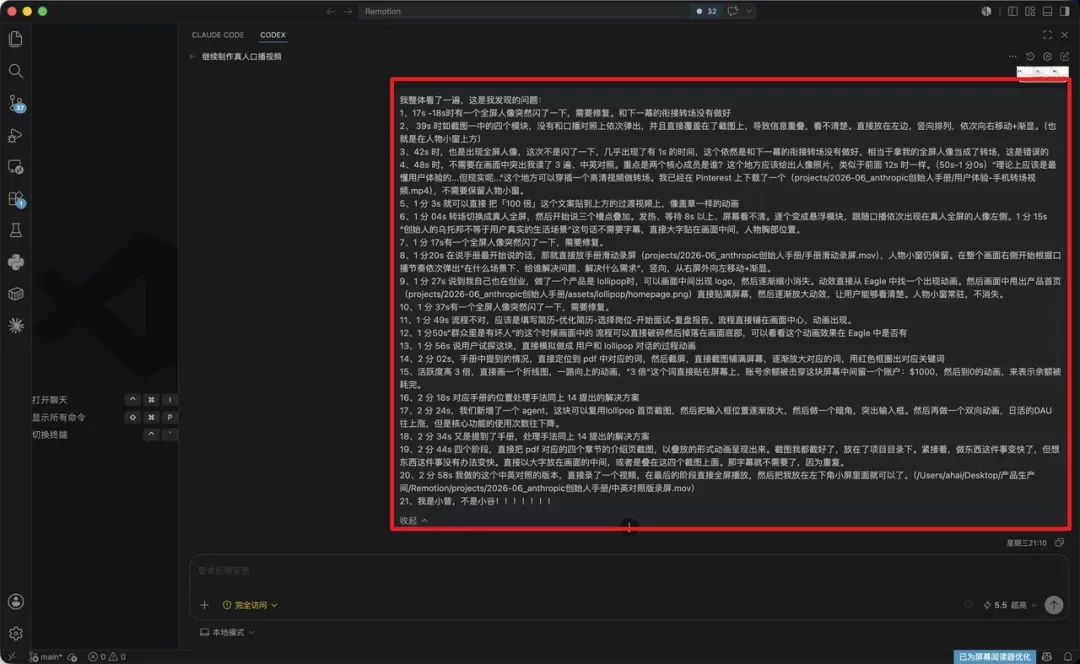Open notifications bell in status bar
This screenshot has height=664, width=1080.
coord(1067,657)
